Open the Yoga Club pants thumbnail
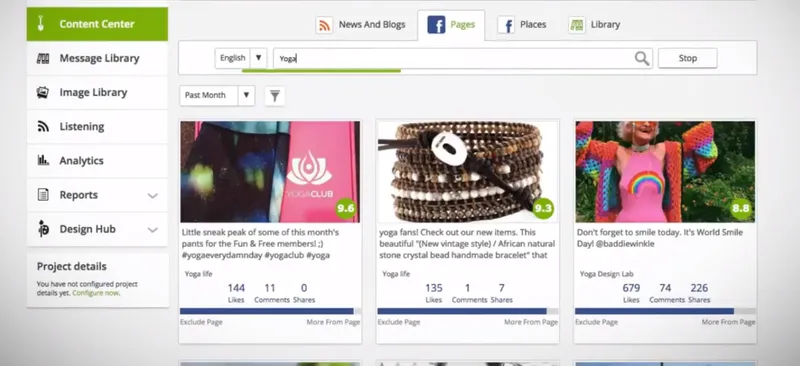 coord(270,172)
